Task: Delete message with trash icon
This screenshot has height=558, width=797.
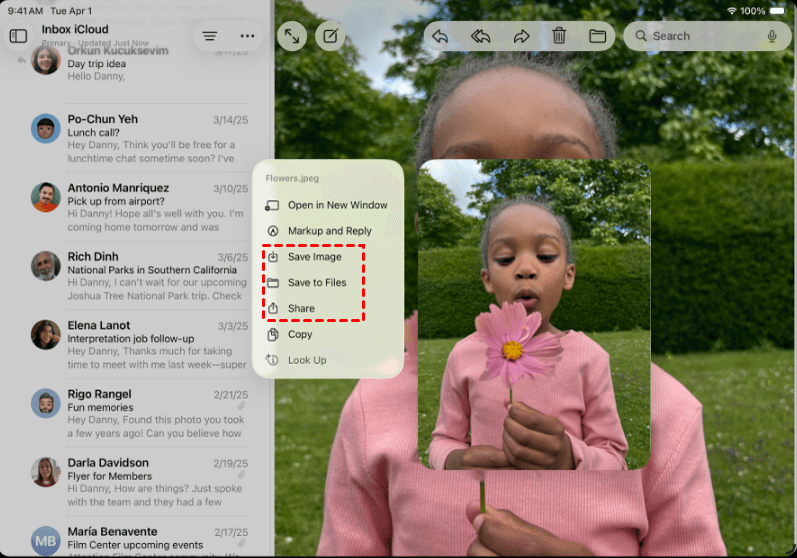Action: (559, 36)
